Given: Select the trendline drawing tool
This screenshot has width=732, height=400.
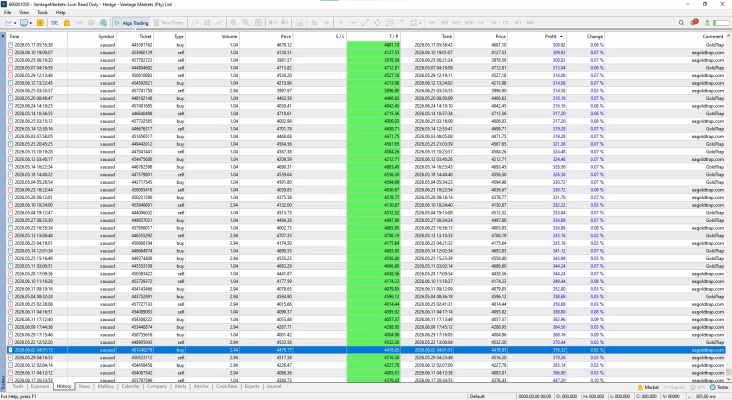Looking at the screenshot, I should (365, 22).
